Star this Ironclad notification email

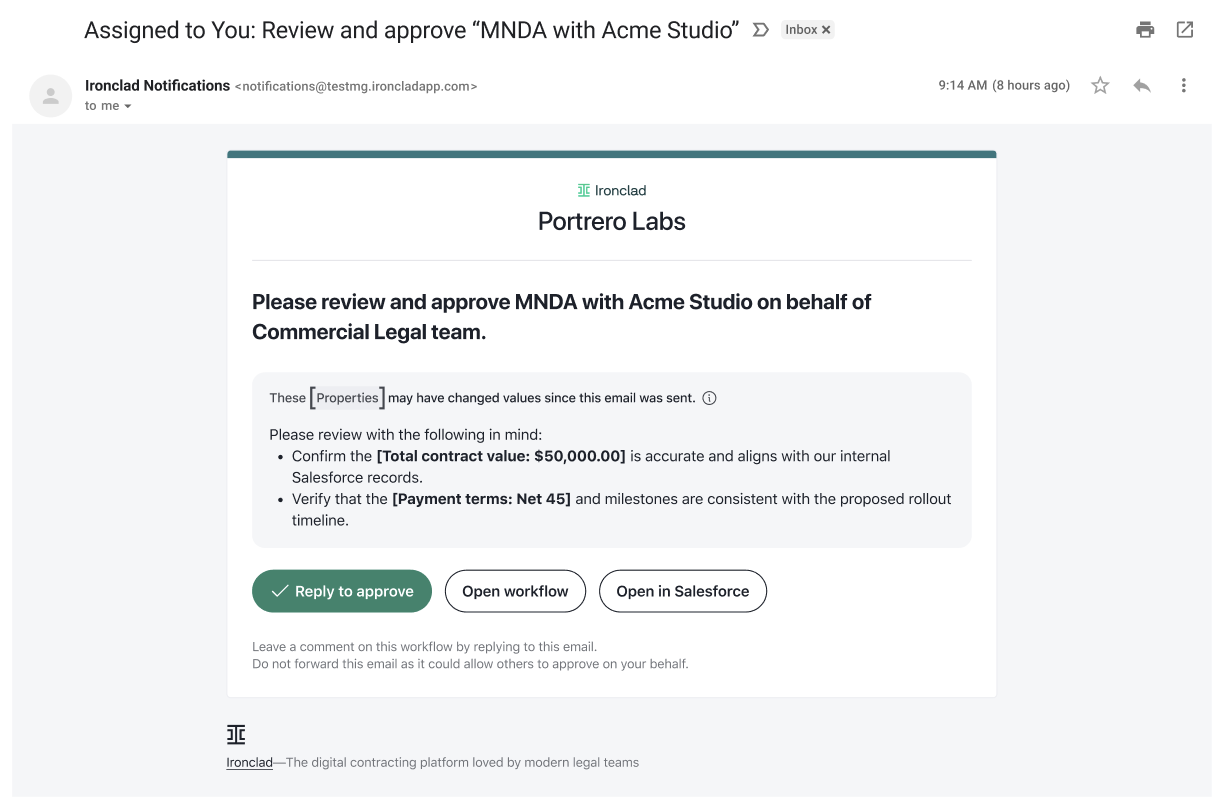1100,86
